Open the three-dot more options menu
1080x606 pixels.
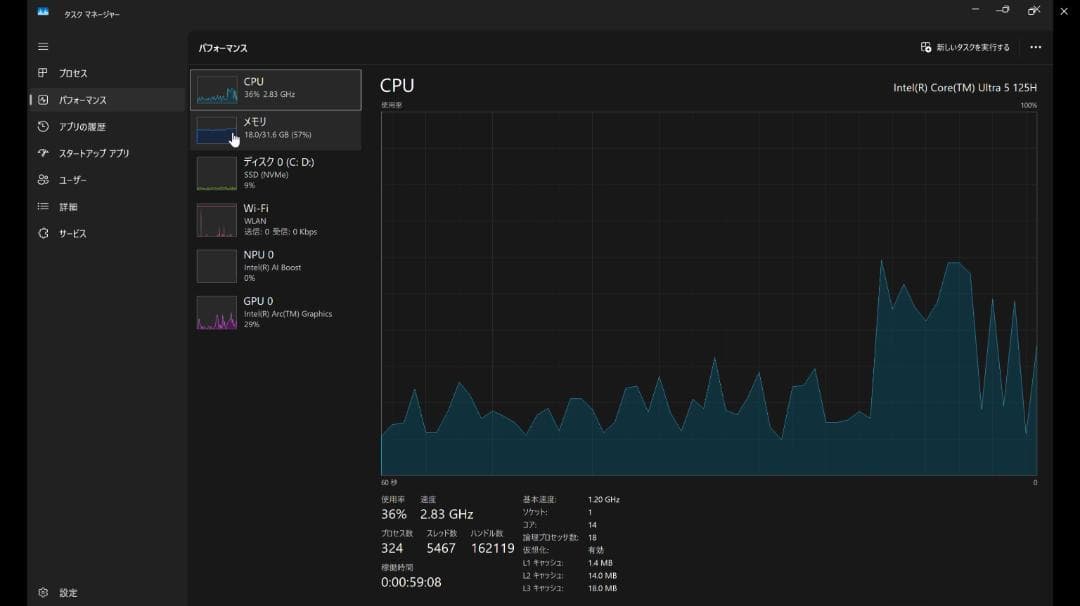click(x=1035, y=47)
